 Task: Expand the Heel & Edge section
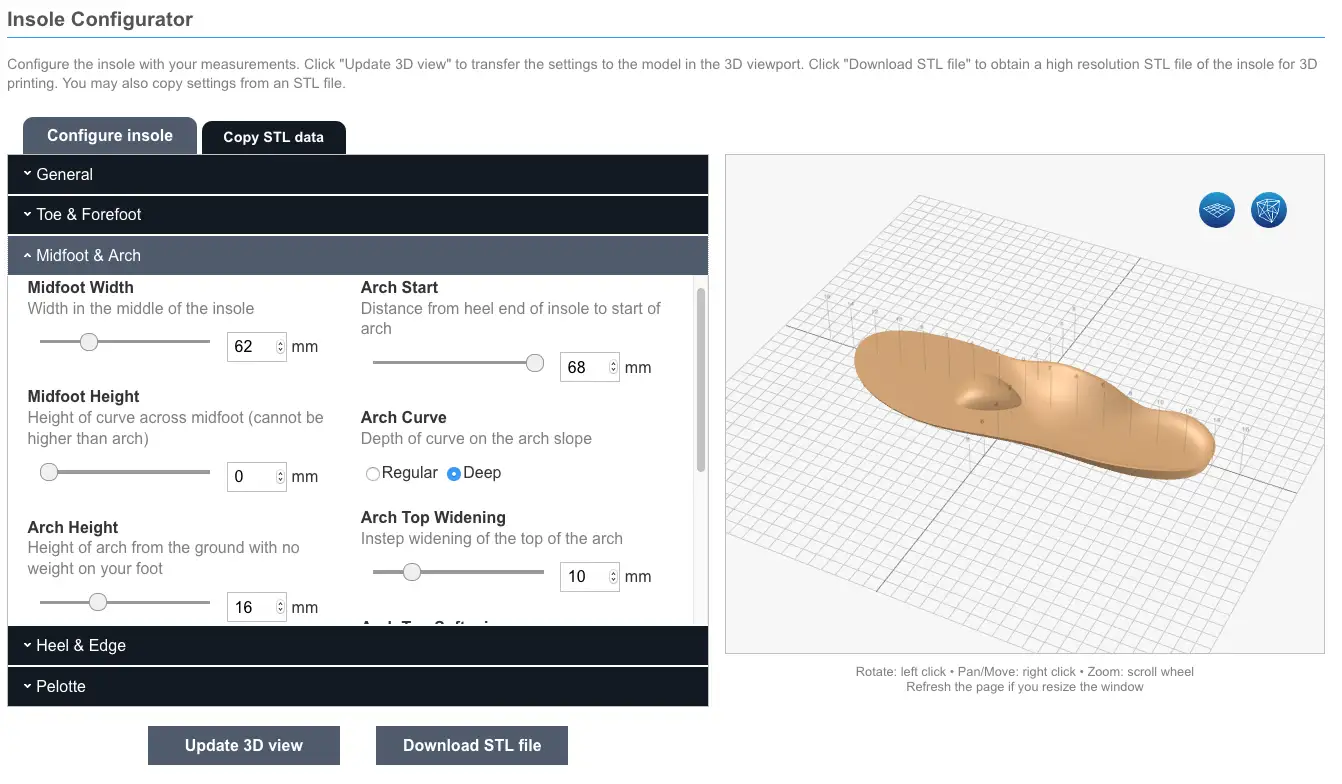click(x=358, y=646)
